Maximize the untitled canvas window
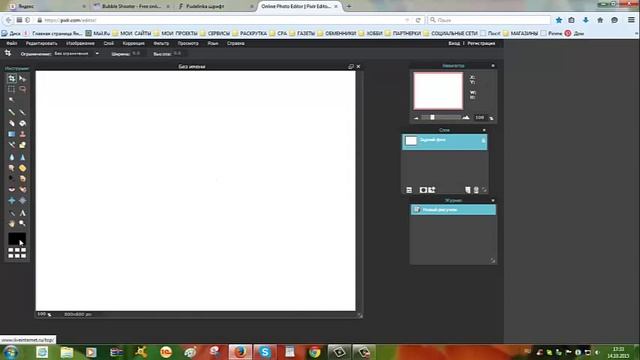Viewport: 640px width, 360px height. click(351, 67)
